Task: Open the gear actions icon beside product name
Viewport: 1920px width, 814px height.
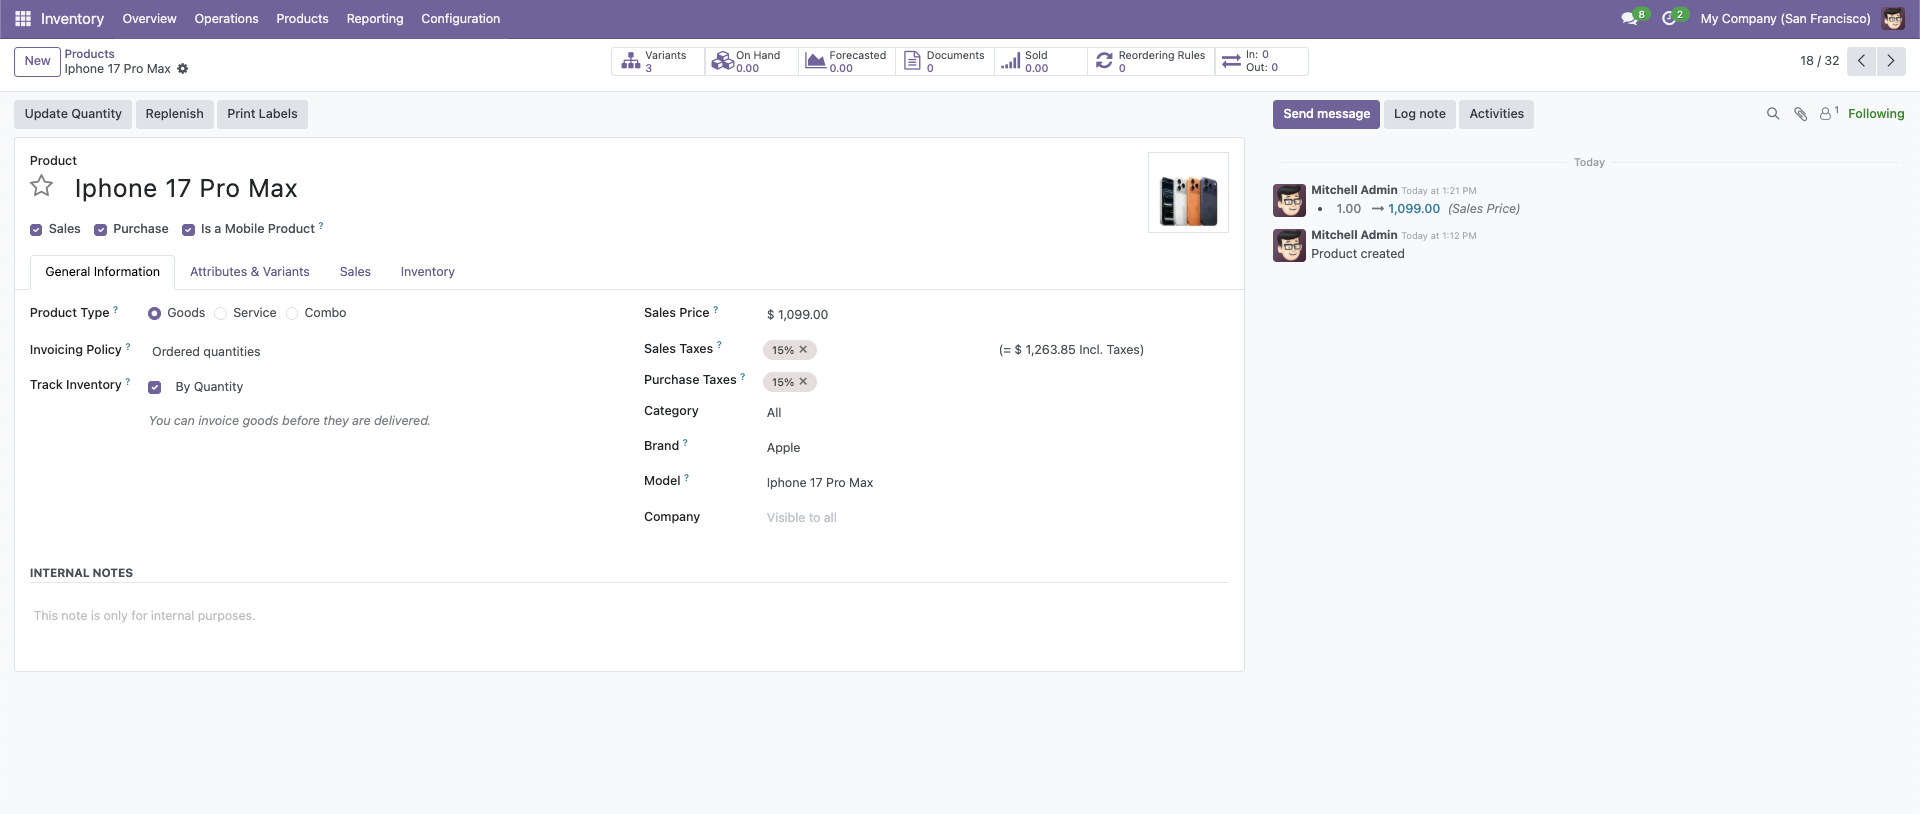Action: [182, 69]
